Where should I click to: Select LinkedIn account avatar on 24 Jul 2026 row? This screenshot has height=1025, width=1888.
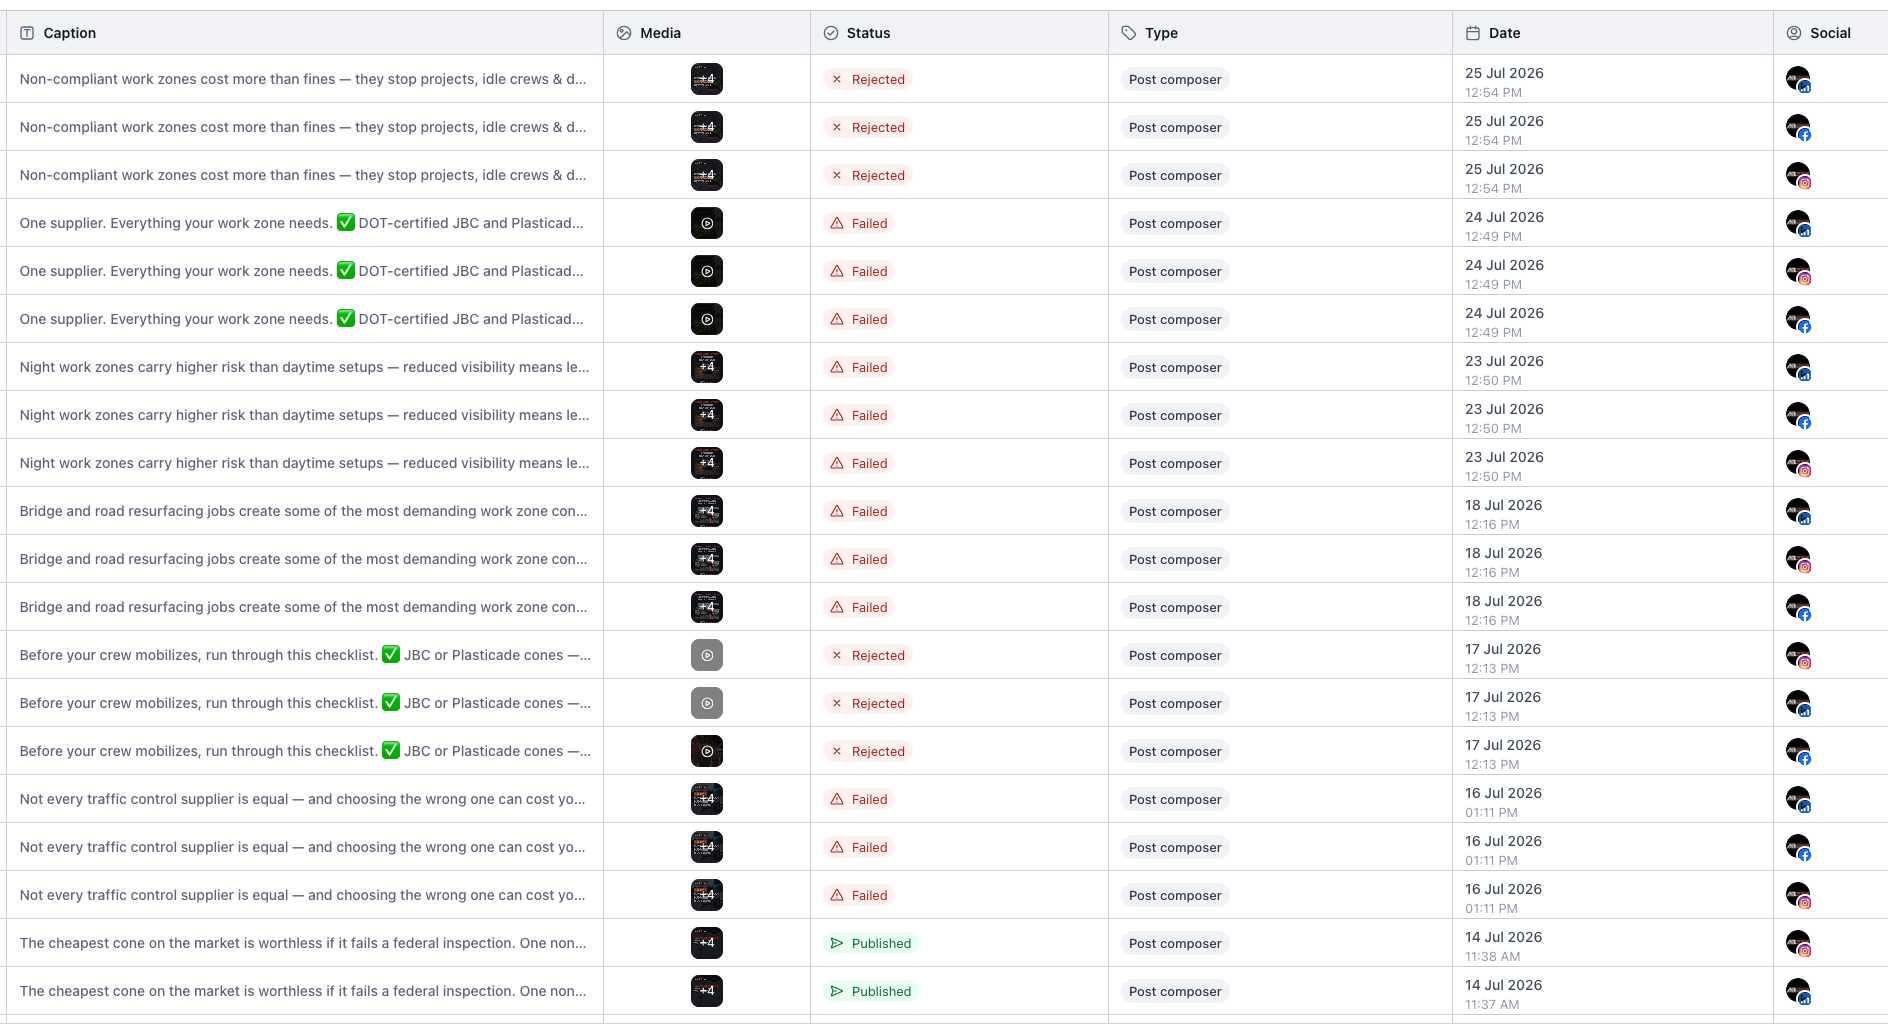pyautogui.click(x=1798, y=223)
